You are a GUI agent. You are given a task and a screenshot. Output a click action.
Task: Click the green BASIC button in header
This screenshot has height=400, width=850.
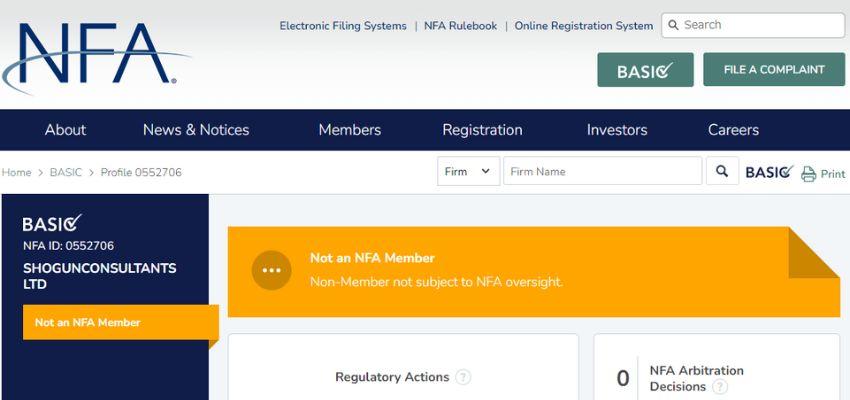pyautogui.click(x=645, y=69)
